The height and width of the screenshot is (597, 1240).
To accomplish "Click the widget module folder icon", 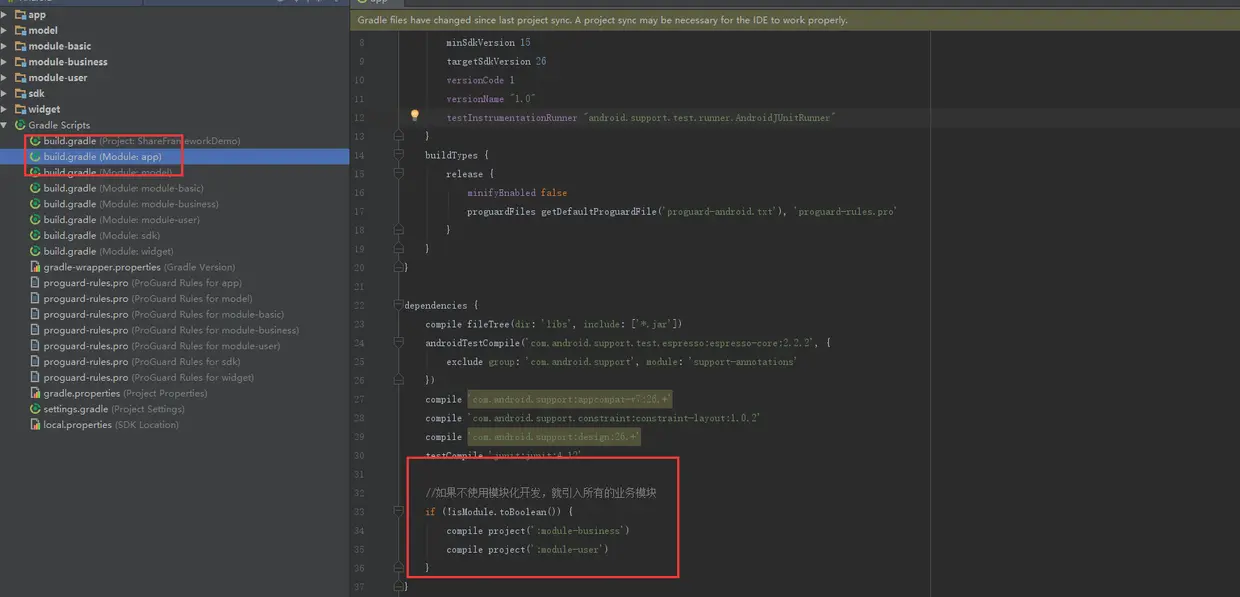I will tap(20, 109).
